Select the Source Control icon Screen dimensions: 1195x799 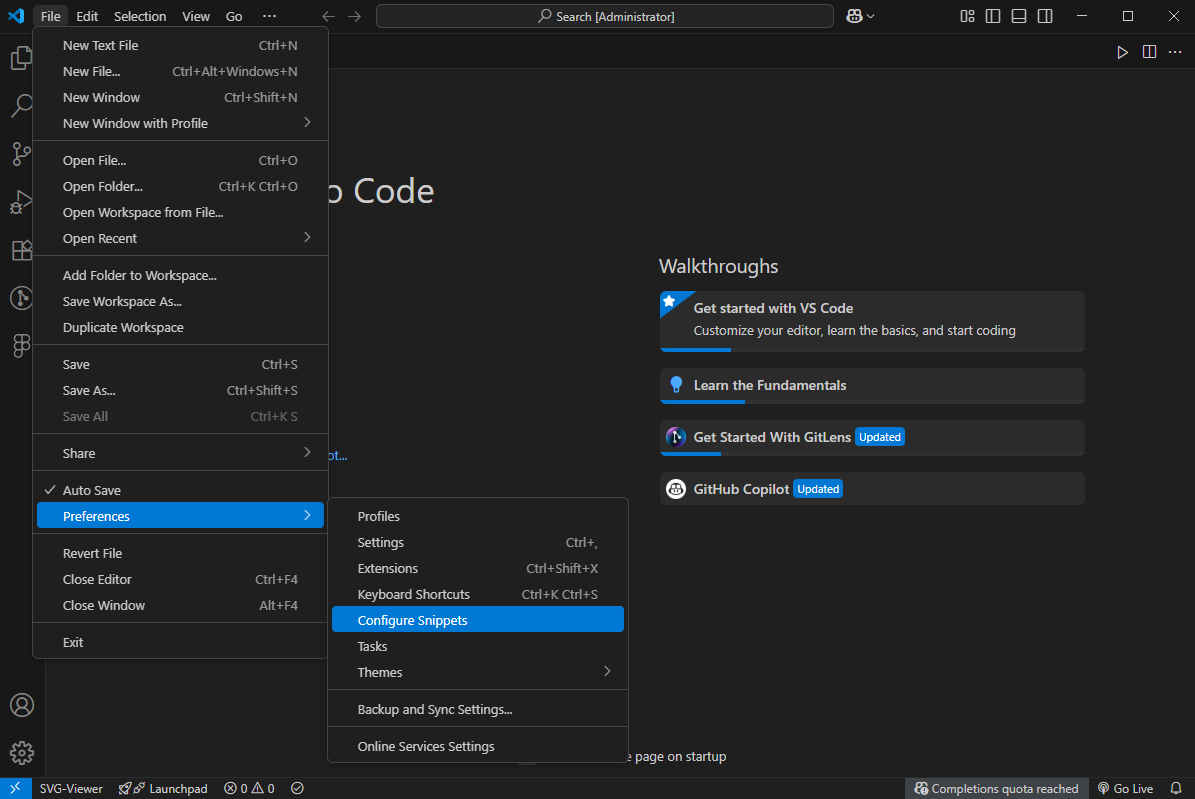(22, 153)
